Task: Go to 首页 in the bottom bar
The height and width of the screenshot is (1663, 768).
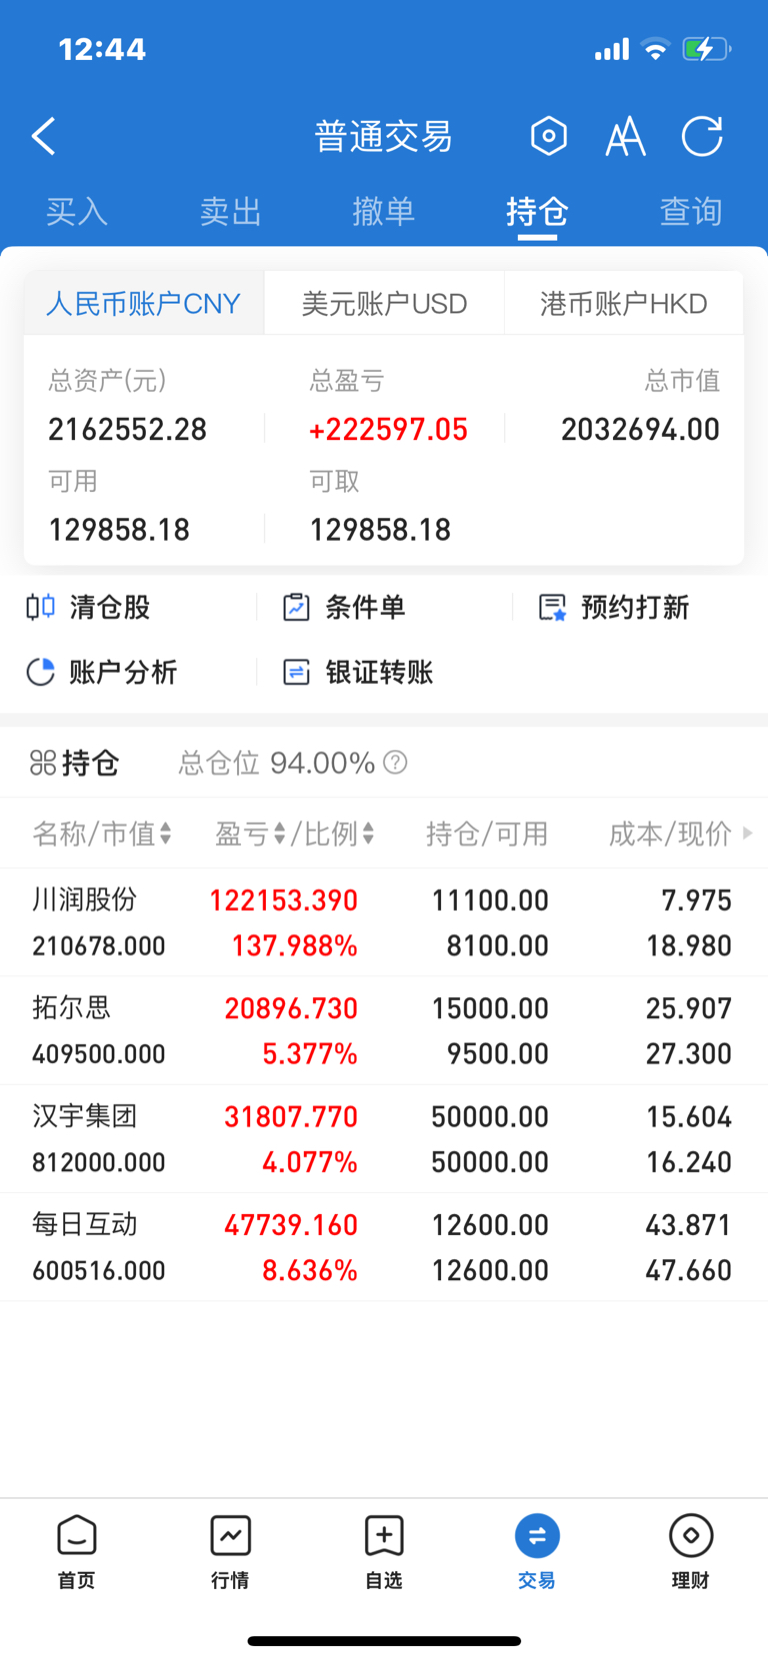Action: tap(76, 1551)
